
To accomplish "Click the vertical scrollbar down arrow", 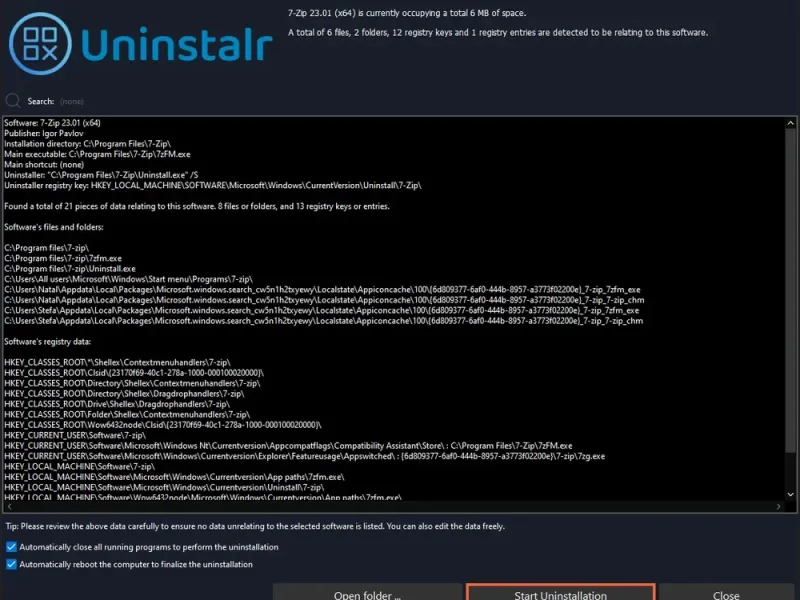I will (x=790, y=494).
